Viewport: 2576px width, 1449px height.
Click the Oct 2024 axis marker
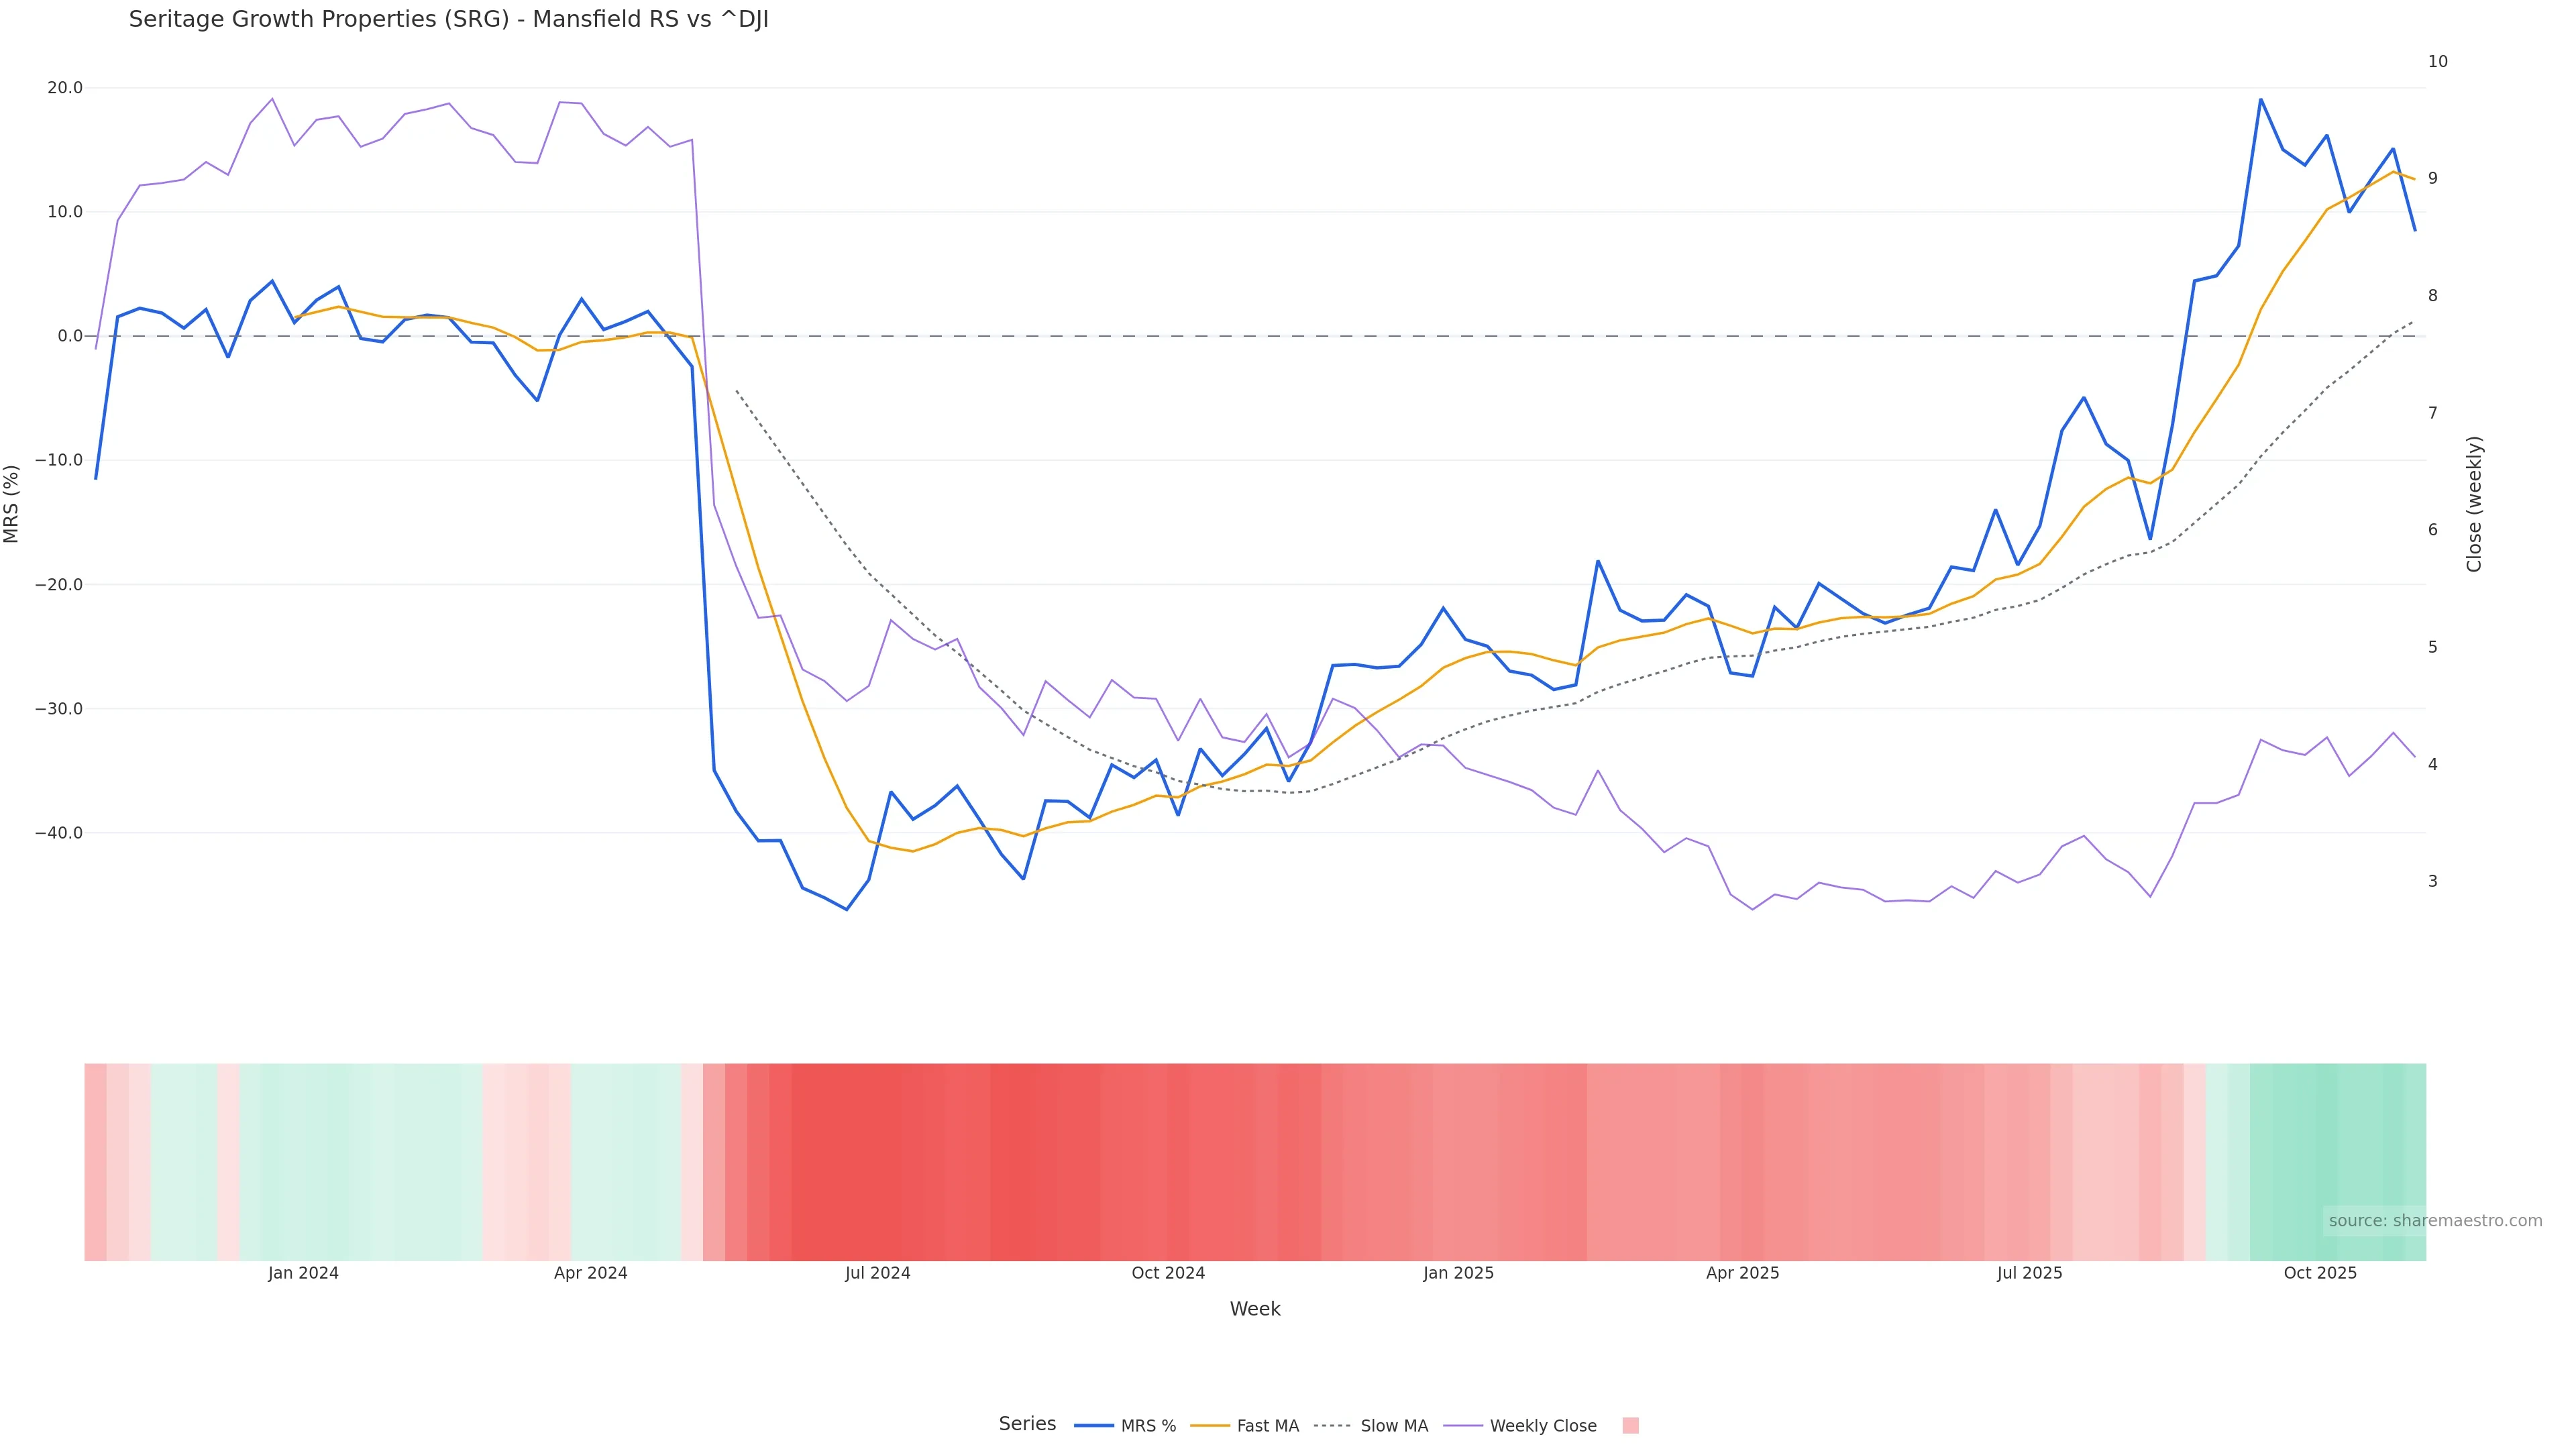(1168, 1273)
